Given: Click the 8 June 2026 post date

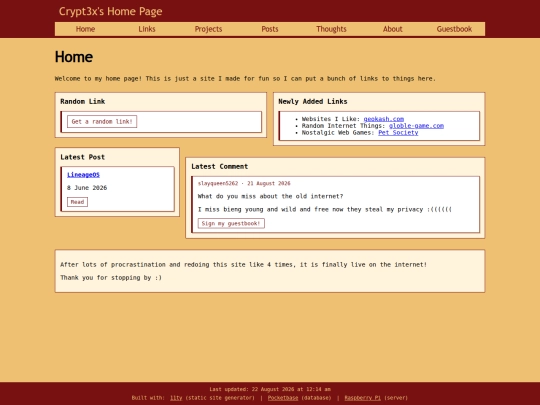Looking at the screenshot, I should [x=87, y=188].
